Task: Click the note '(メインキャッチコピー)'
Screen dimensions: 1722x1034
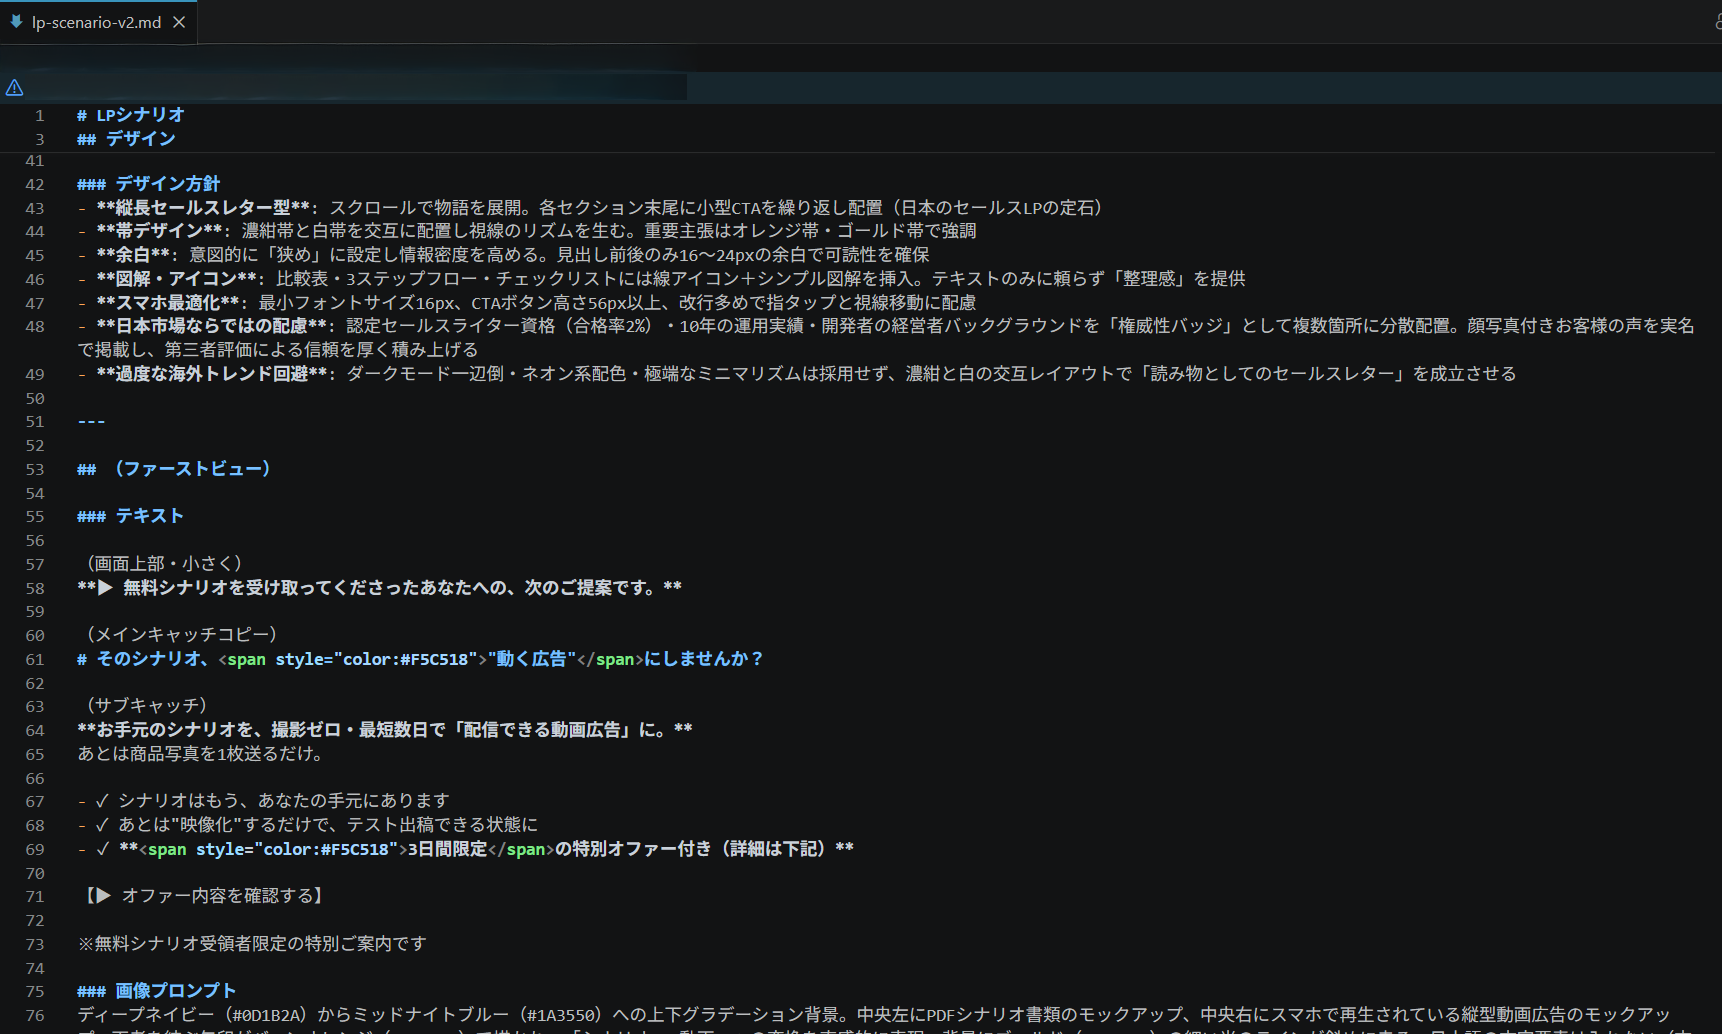Action: tap(182, 635)
